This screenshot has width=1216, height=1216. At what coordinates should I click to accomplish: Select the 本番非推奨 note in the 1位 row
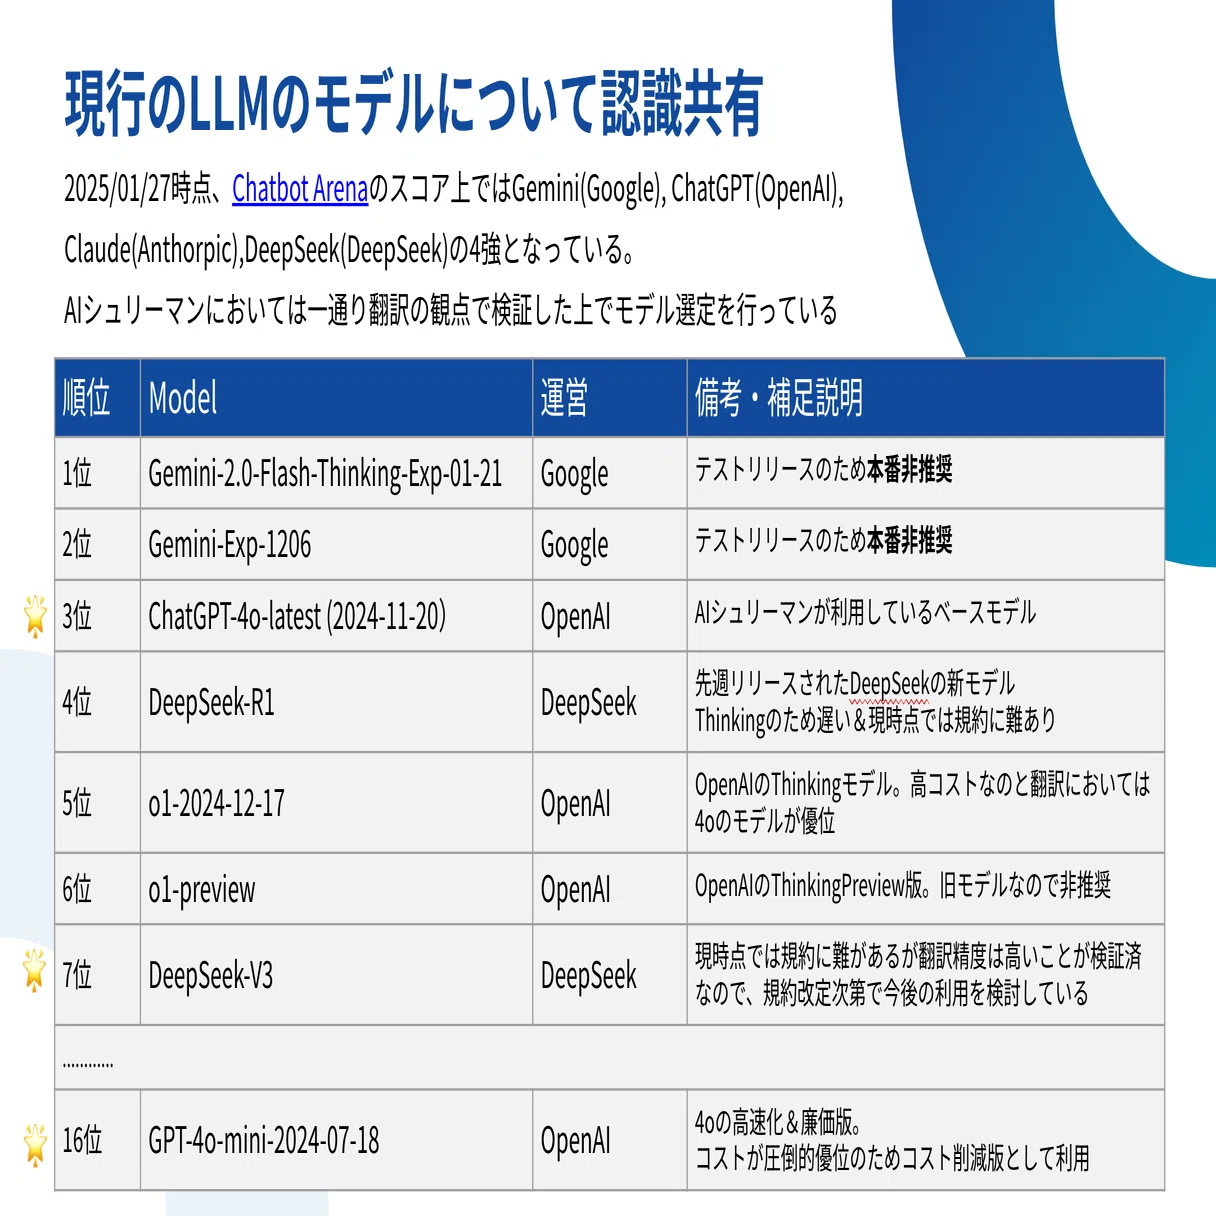click(x=909, y=469)
